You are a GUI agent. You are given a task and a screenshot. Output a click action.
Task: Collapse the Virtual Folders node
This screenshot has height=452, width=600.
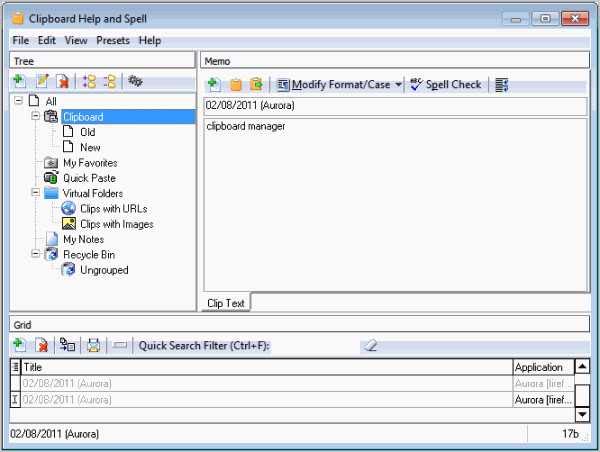click(x=35, y=193)
